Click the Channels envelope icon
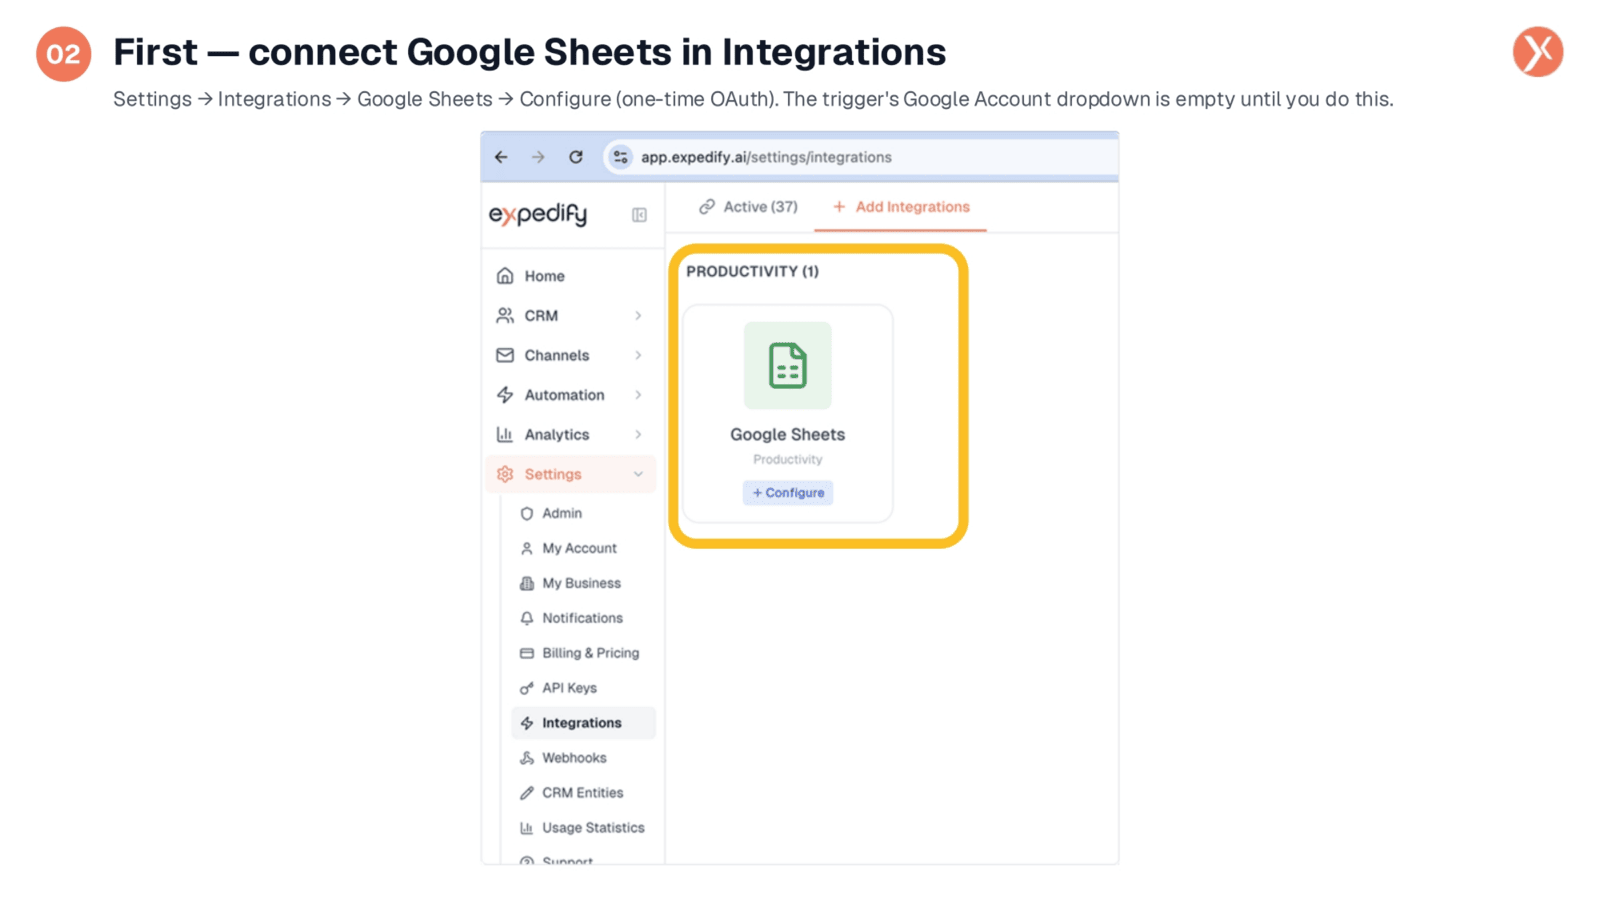The image size is (1600, 900). pyautogui.click(x=505, y=355)
